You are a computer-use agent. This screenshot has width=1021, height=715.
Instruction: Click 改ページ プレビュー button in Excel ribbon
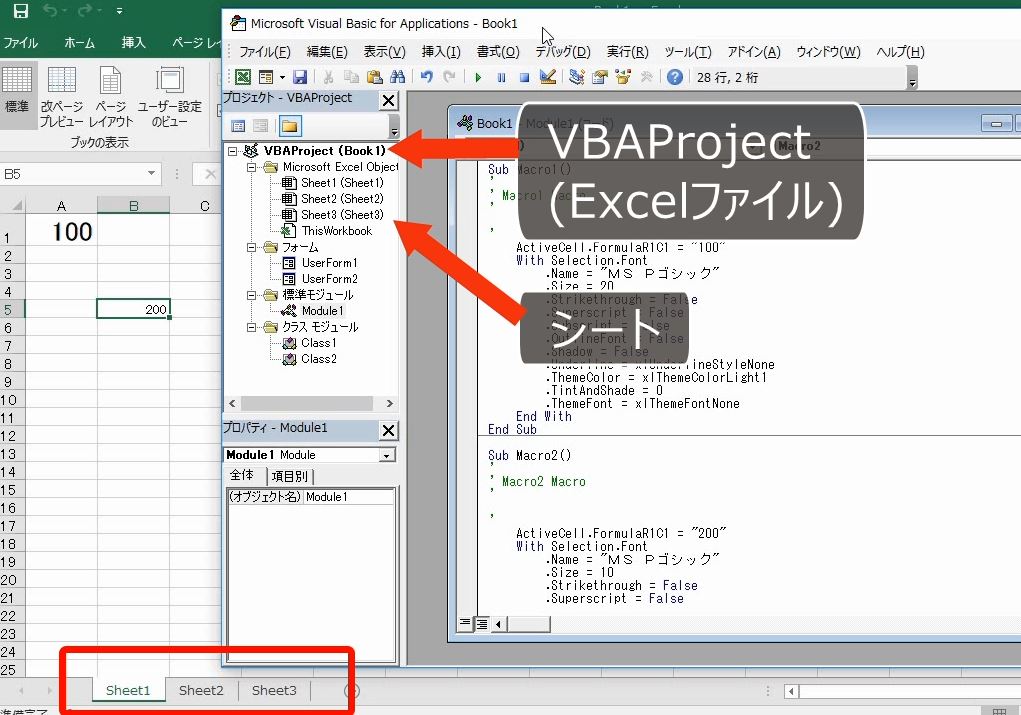point(62,96)
